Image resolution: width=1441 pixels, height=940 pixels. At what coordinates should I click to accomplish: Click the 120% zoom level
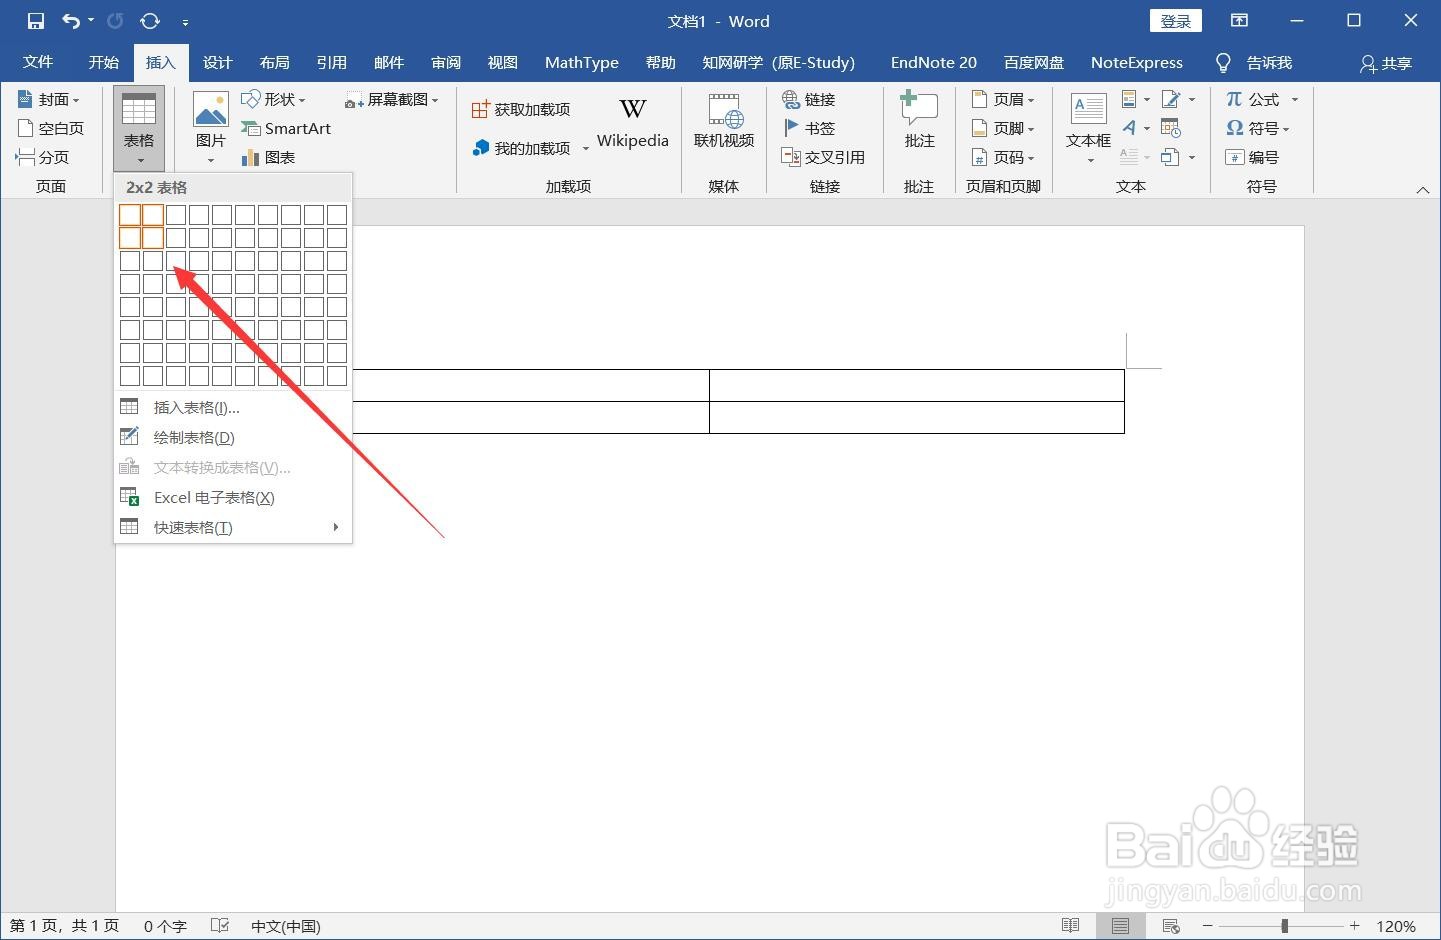[1396, 926]
